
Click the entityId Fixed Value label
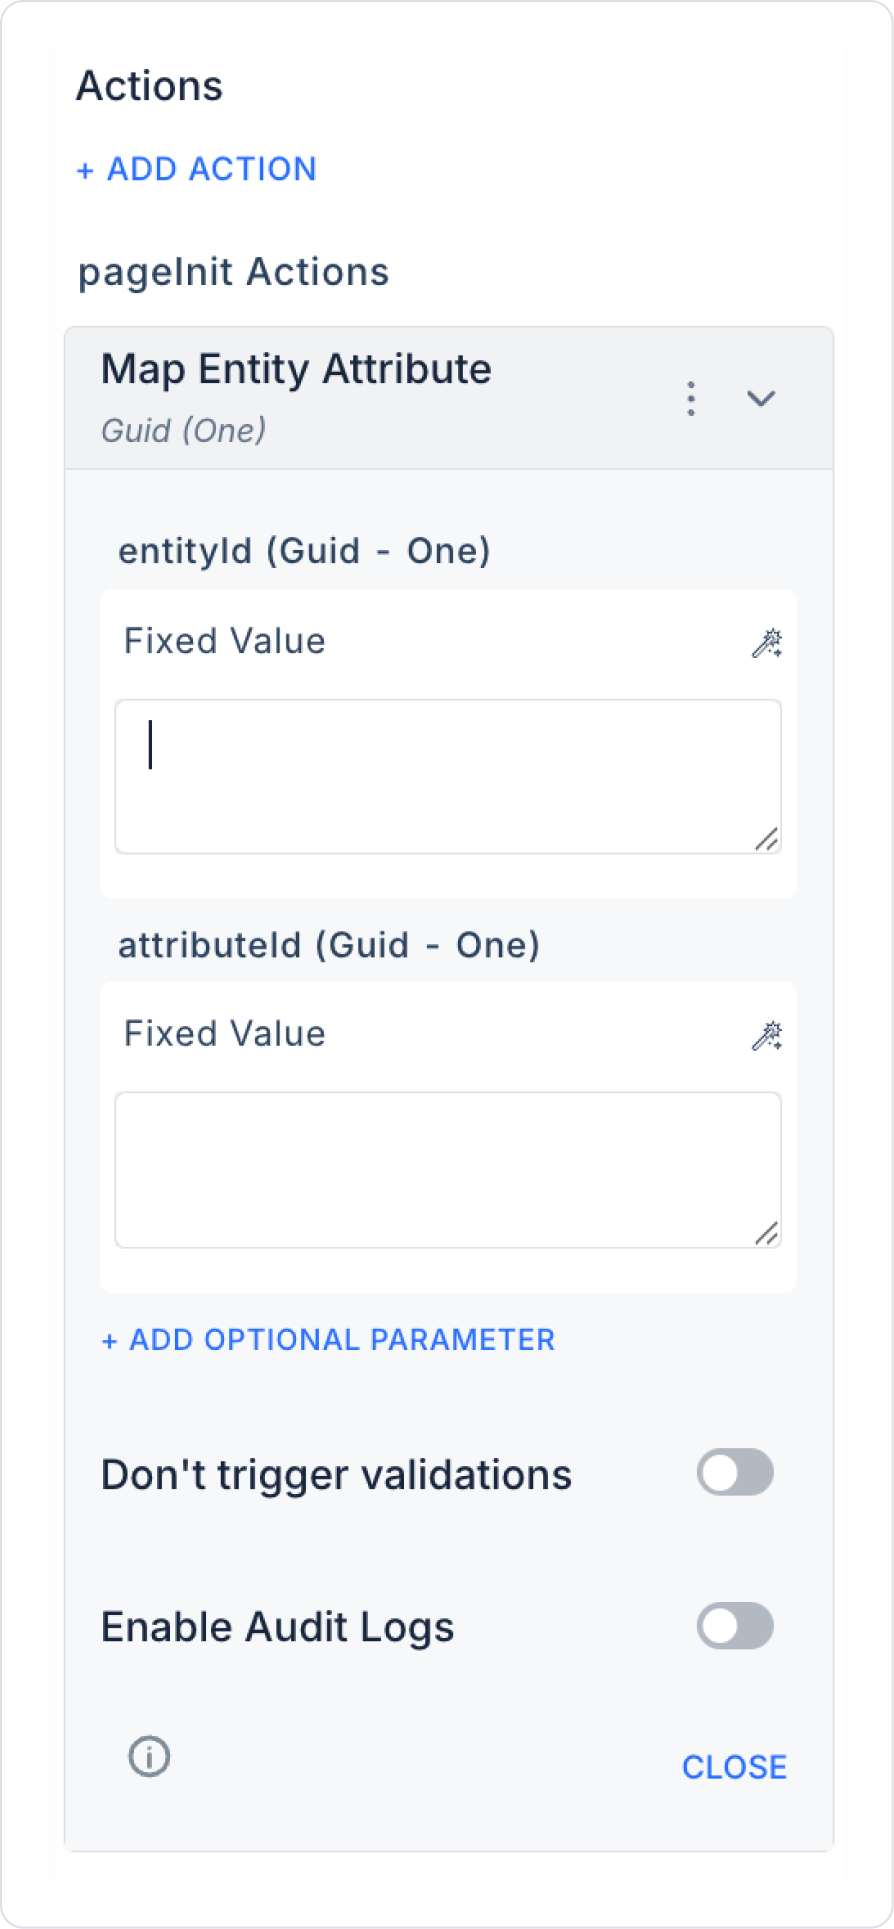coord(225,641)
